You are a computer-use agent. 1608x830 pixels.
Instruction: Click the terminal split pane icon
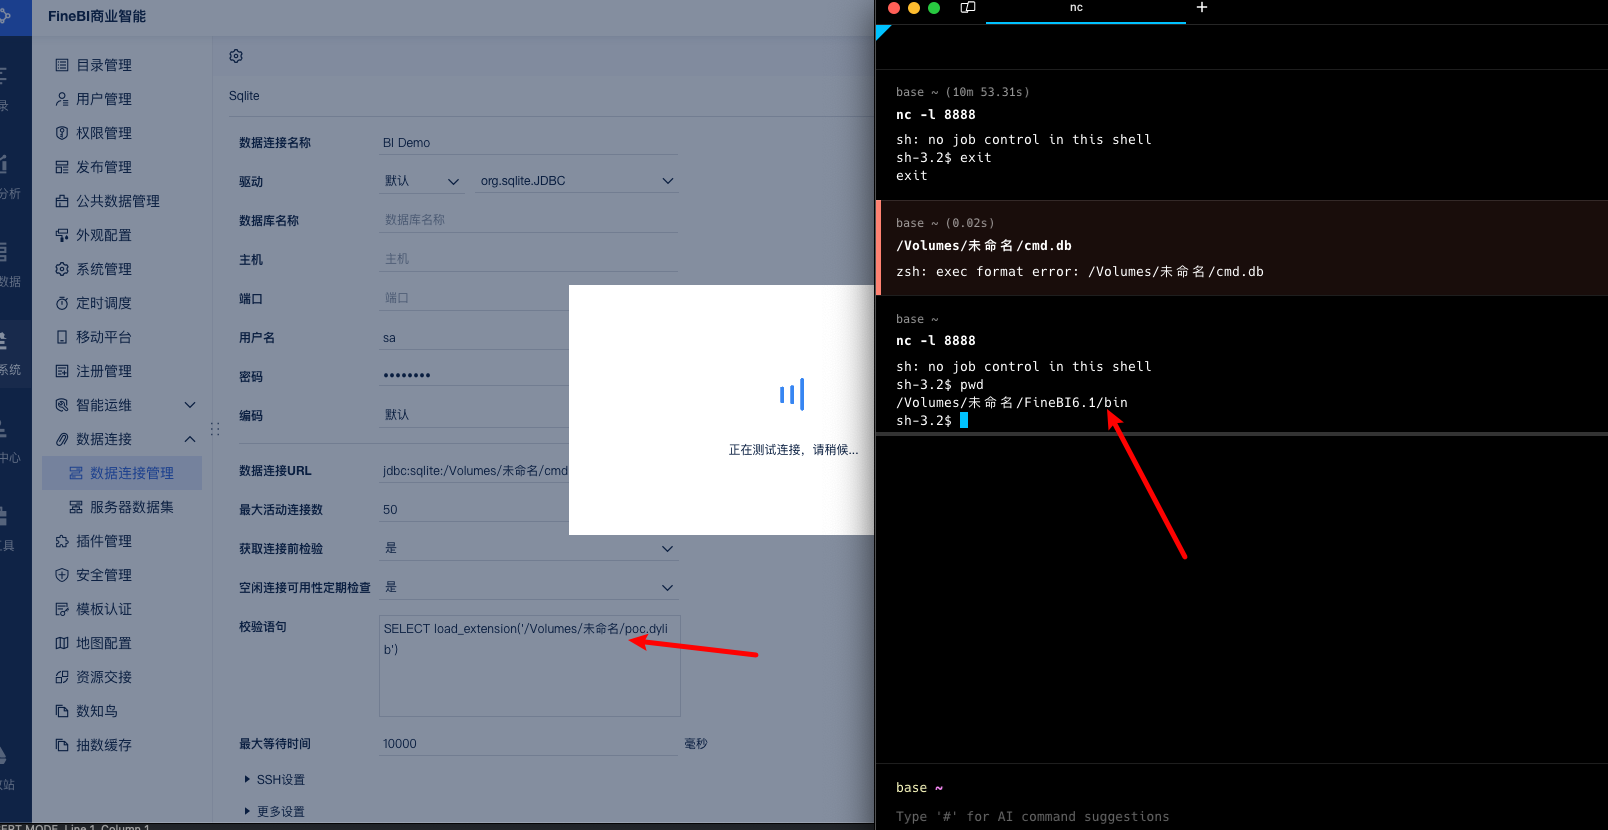point(967,8)
